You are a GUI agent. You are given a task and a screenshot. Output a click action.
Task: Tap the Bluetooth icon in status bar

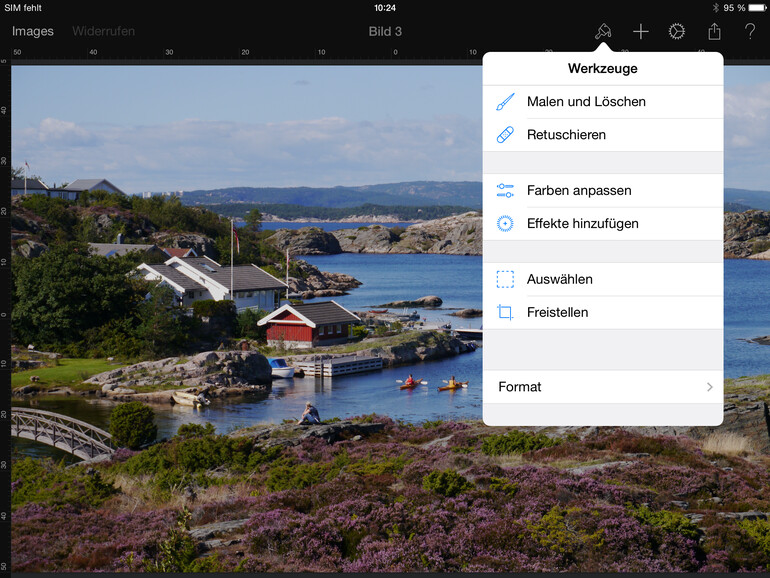click(715, 8)
